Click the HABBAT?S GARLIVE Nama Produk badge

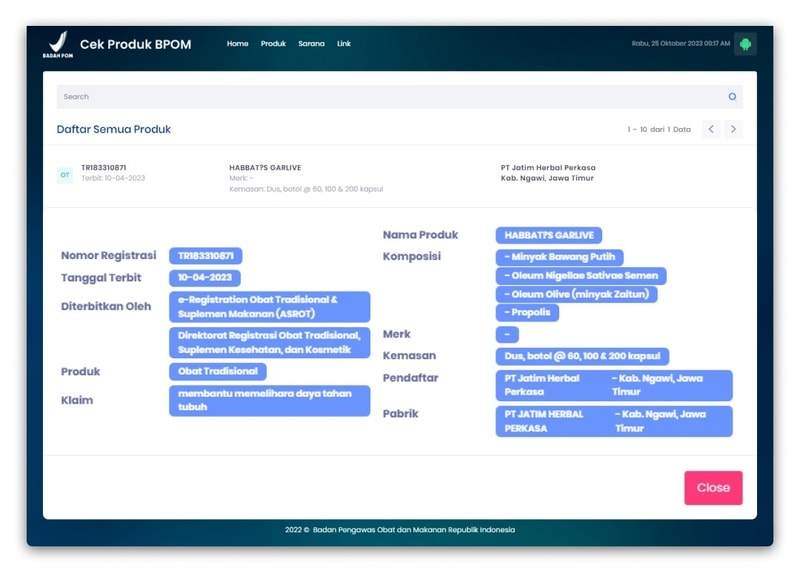[548, 235]
